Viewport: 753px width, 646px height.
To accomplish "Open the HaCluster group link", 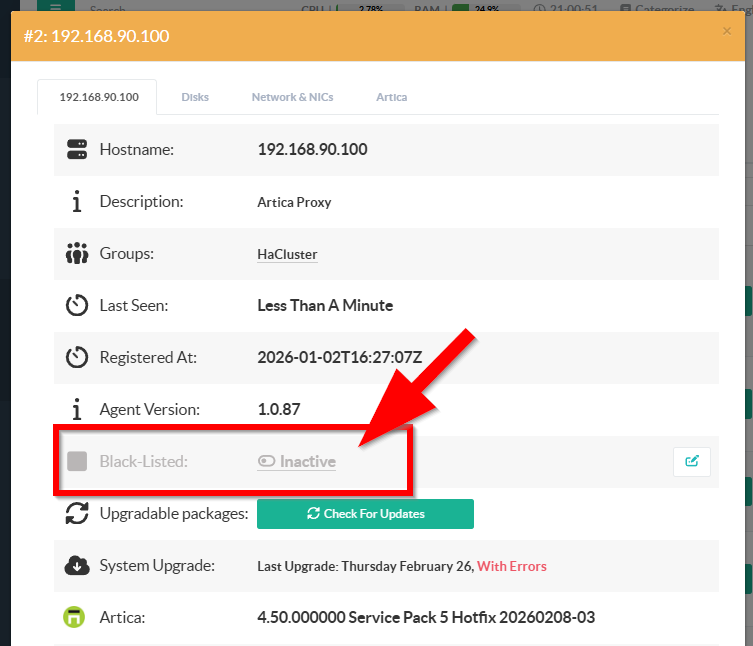I will 287,254.
